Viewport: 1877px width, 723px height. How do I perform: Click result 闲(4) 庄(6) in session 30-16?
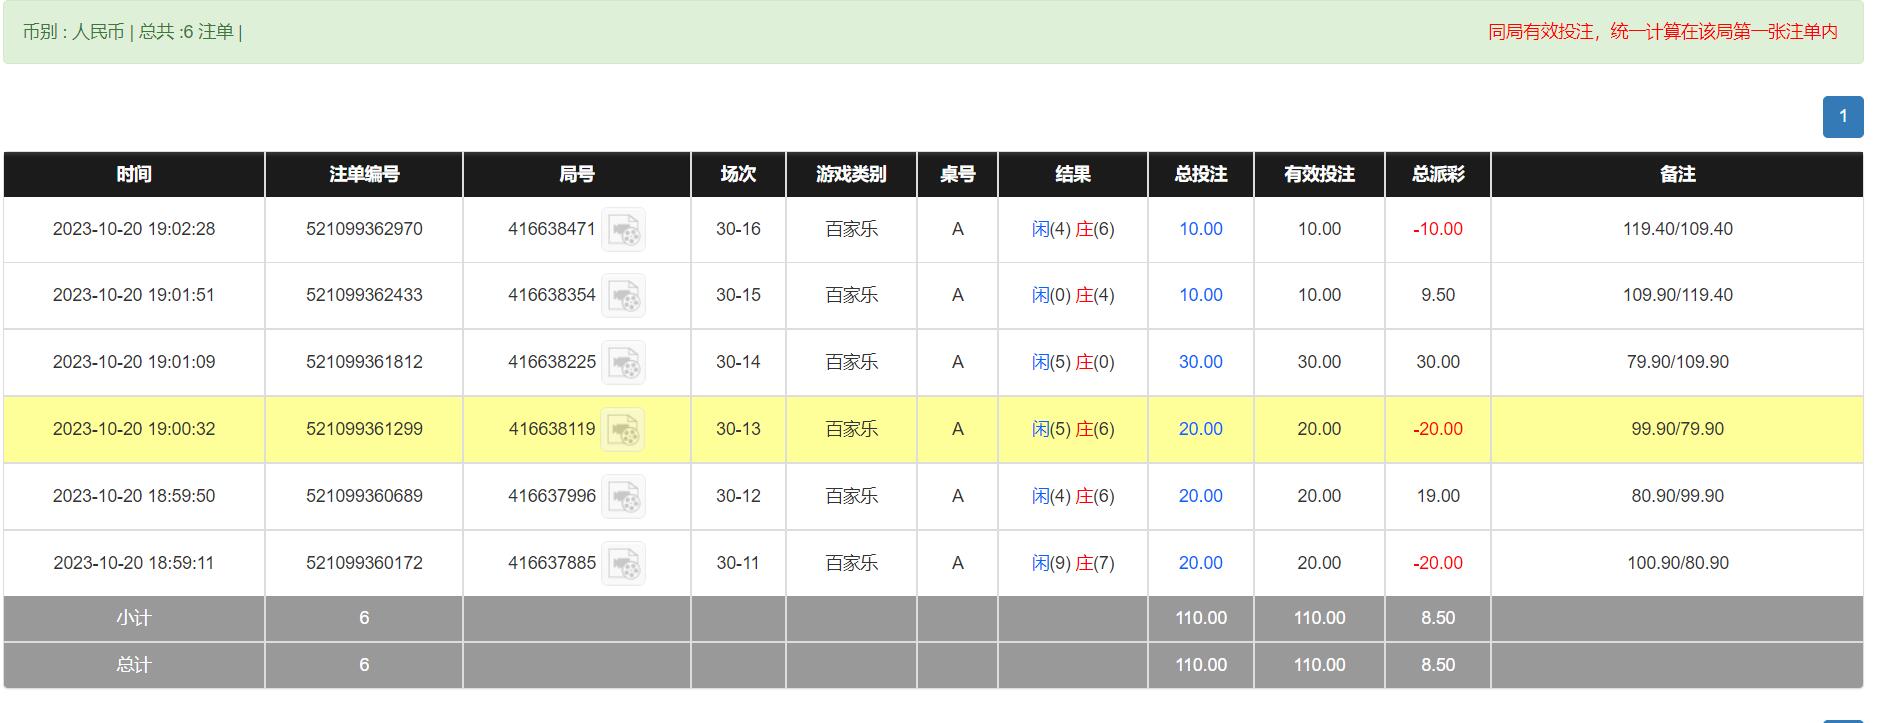(1073, 229)
